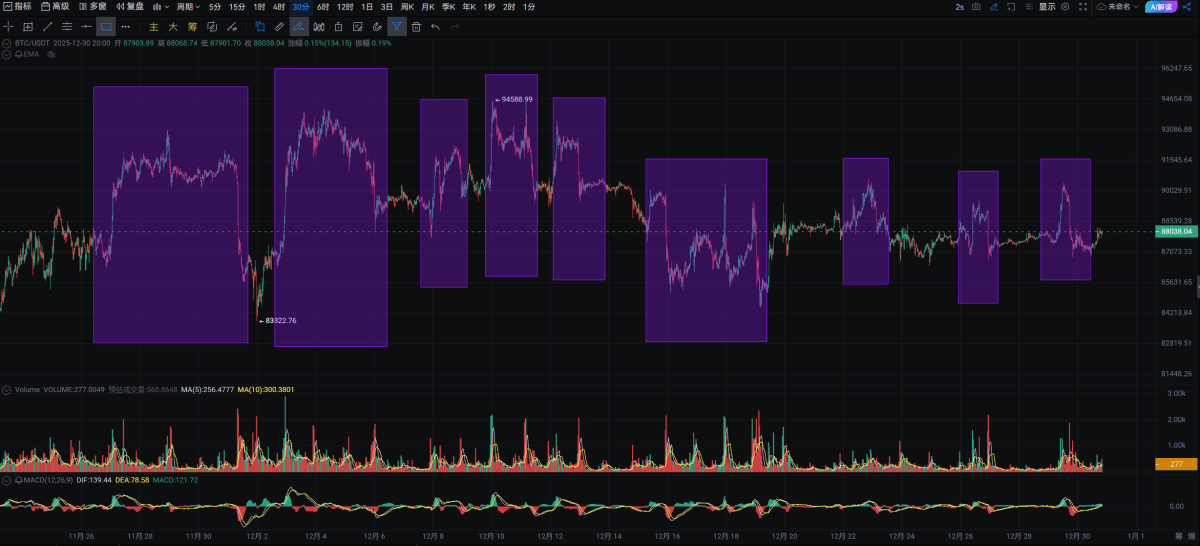This screenshot has width=1200, height=546.
Task: Select the 月K monthly timeframe
Action: 428,7
